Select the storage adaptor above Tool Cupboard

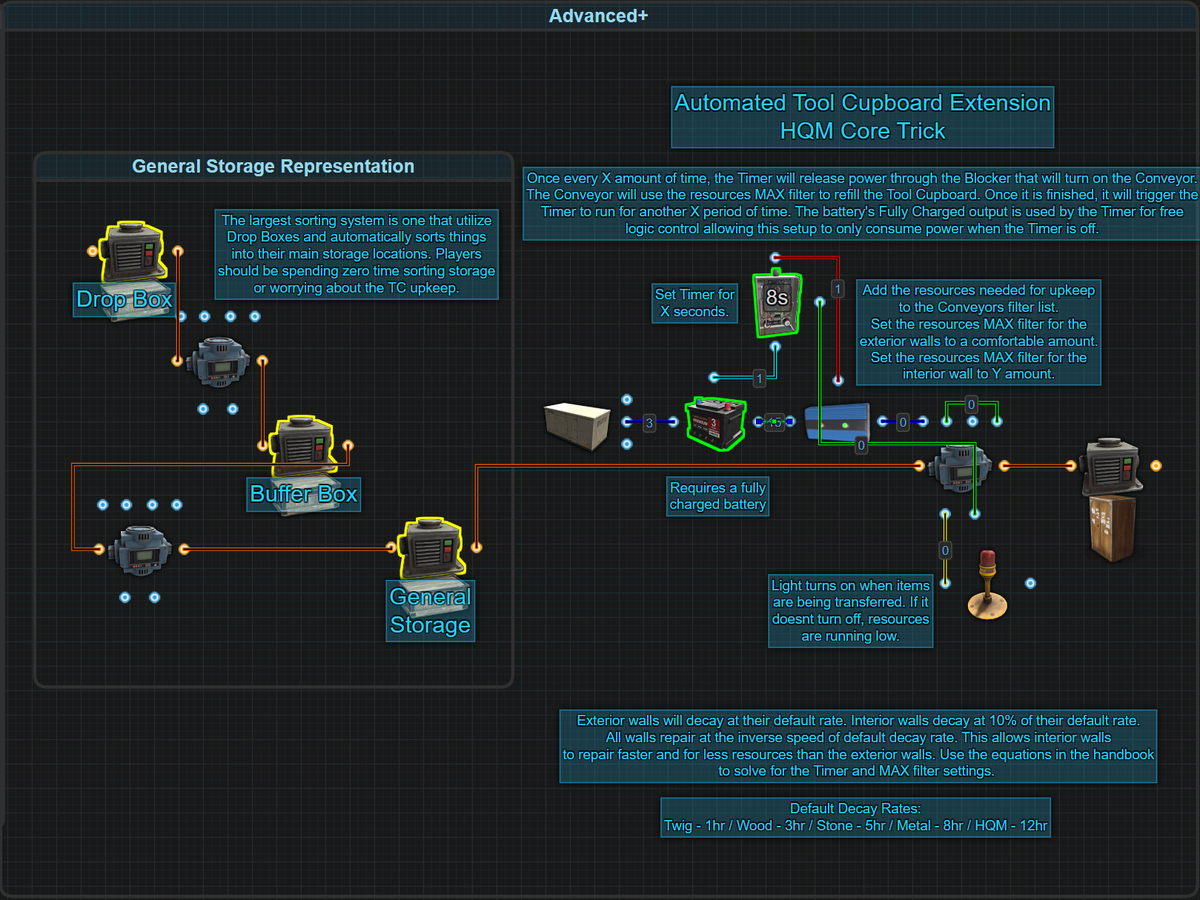[x=1112, y=465]
